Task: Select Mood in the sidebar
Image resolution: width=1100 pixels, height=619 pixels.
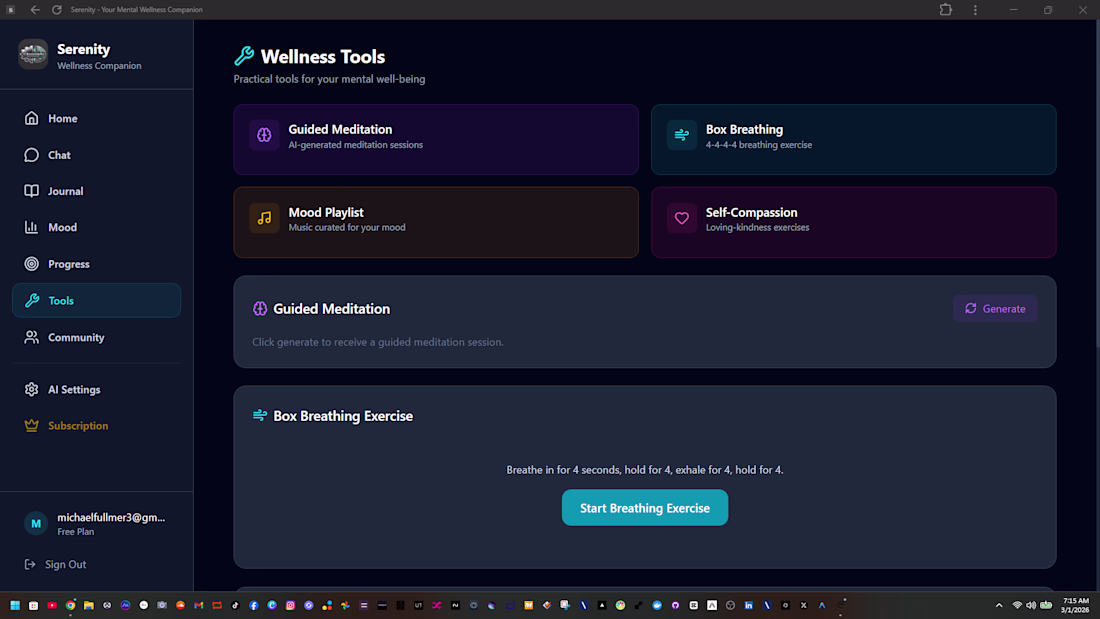Action: [96, 227]
